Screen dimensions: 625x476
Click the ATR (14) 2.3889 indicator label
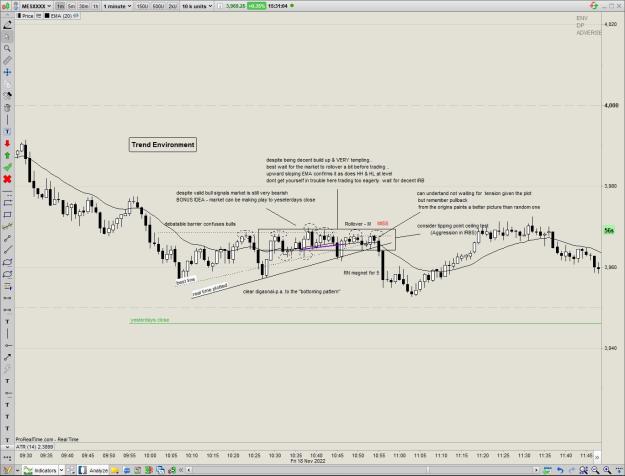pyautogui.click(x=35, y=447)
